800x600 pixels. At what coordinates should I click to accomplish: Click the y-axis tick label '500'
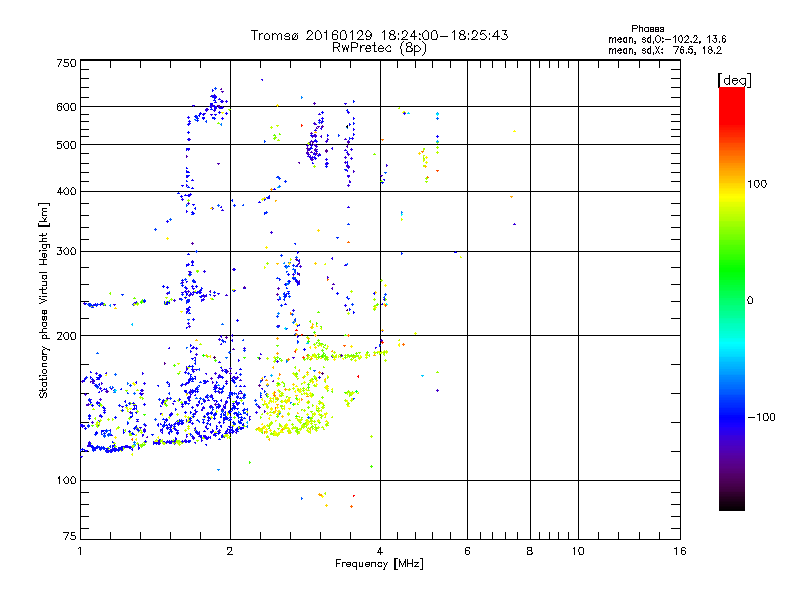pyautogui.click(x=66, y=145)
